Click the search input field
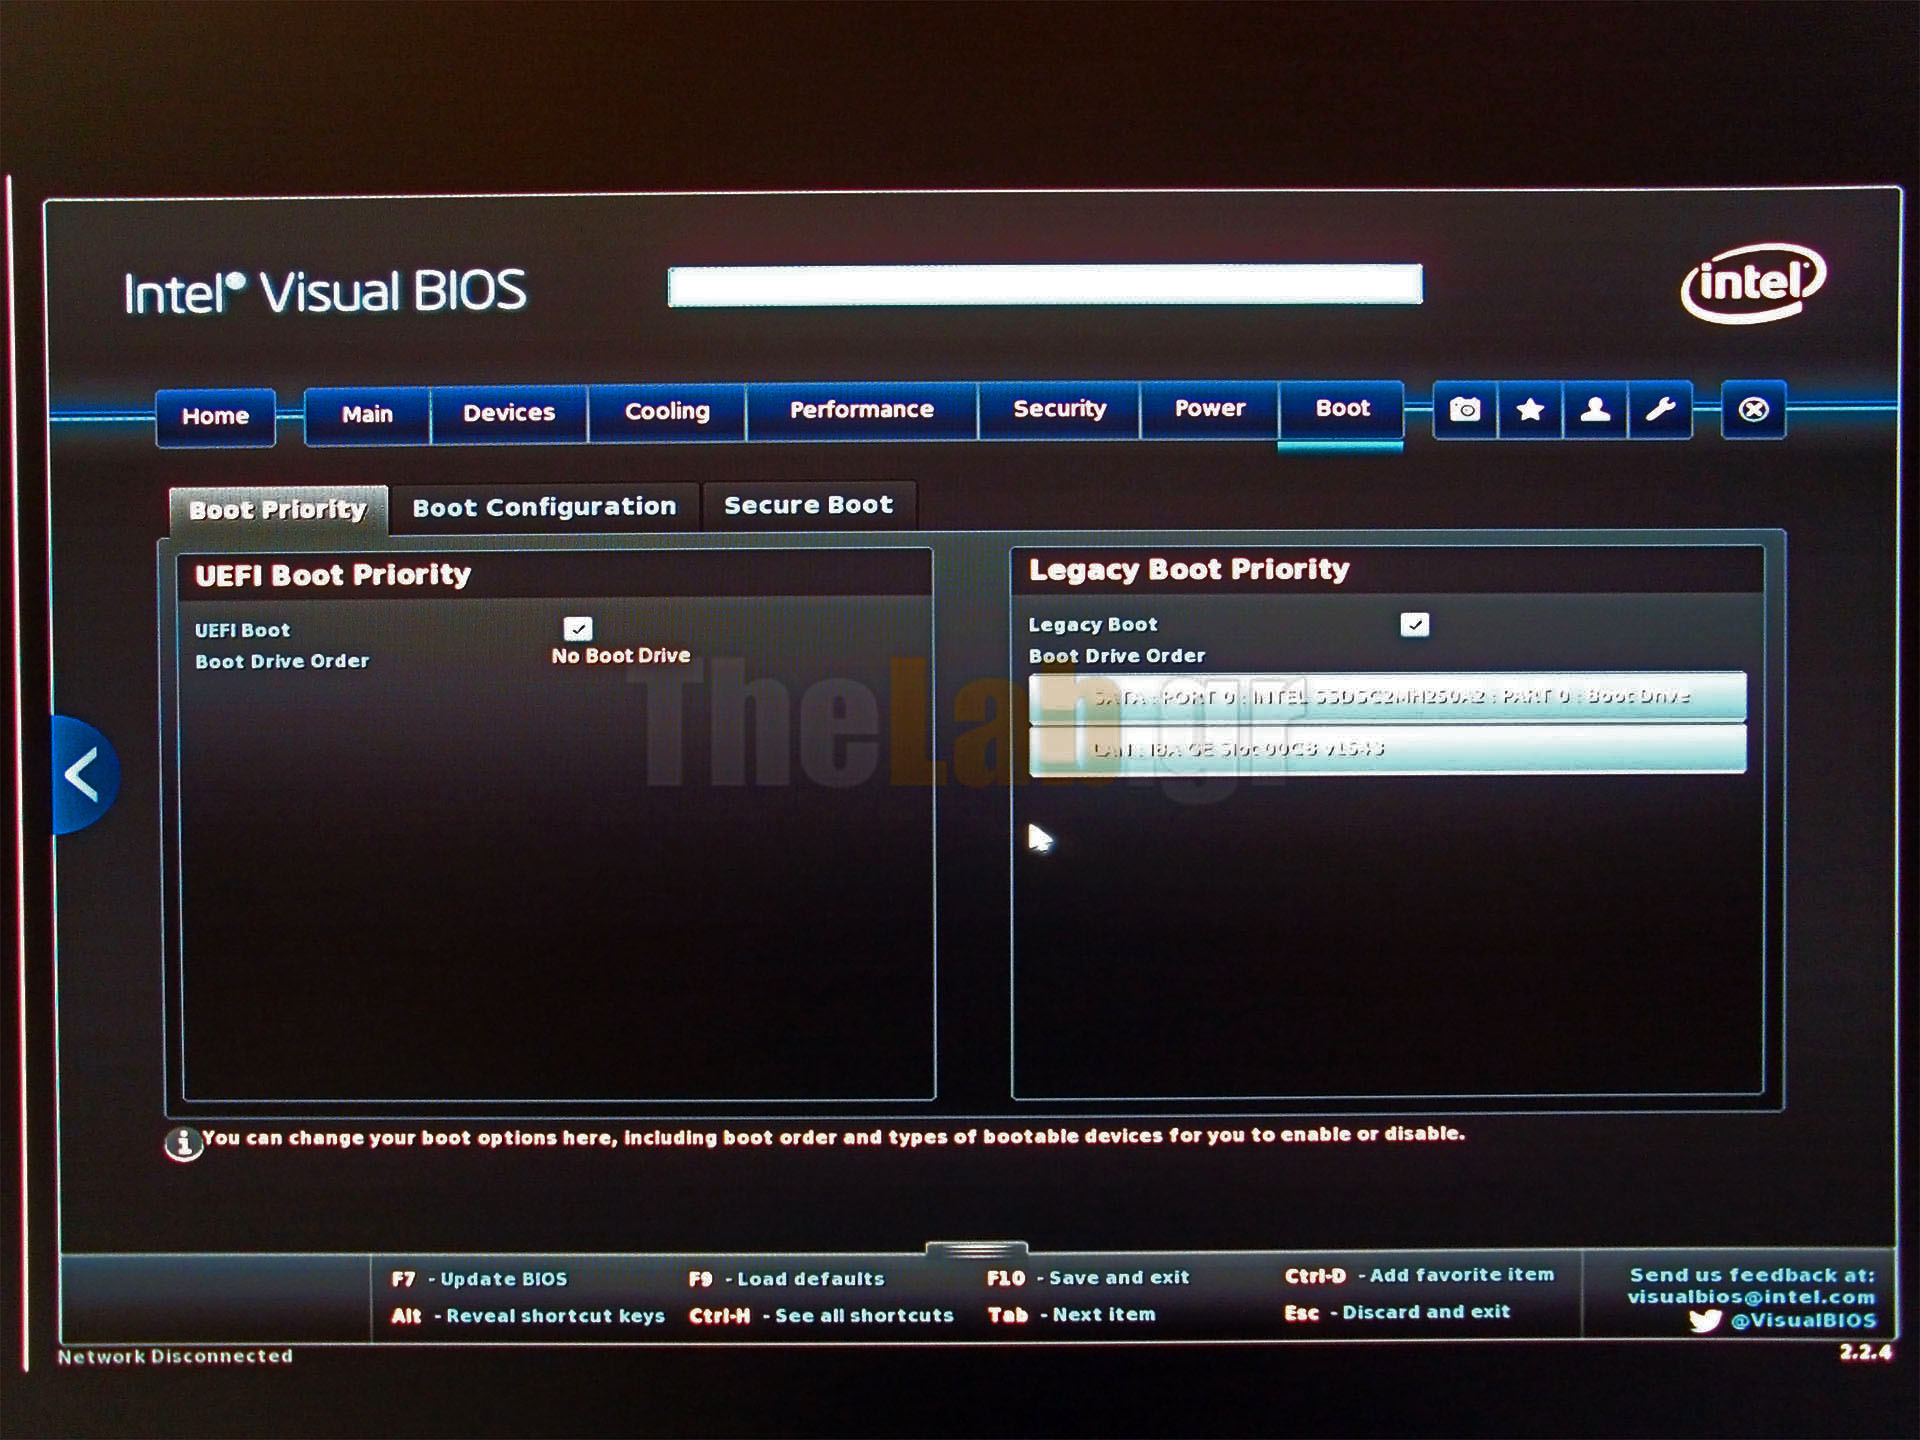 tap(1044, 285)
